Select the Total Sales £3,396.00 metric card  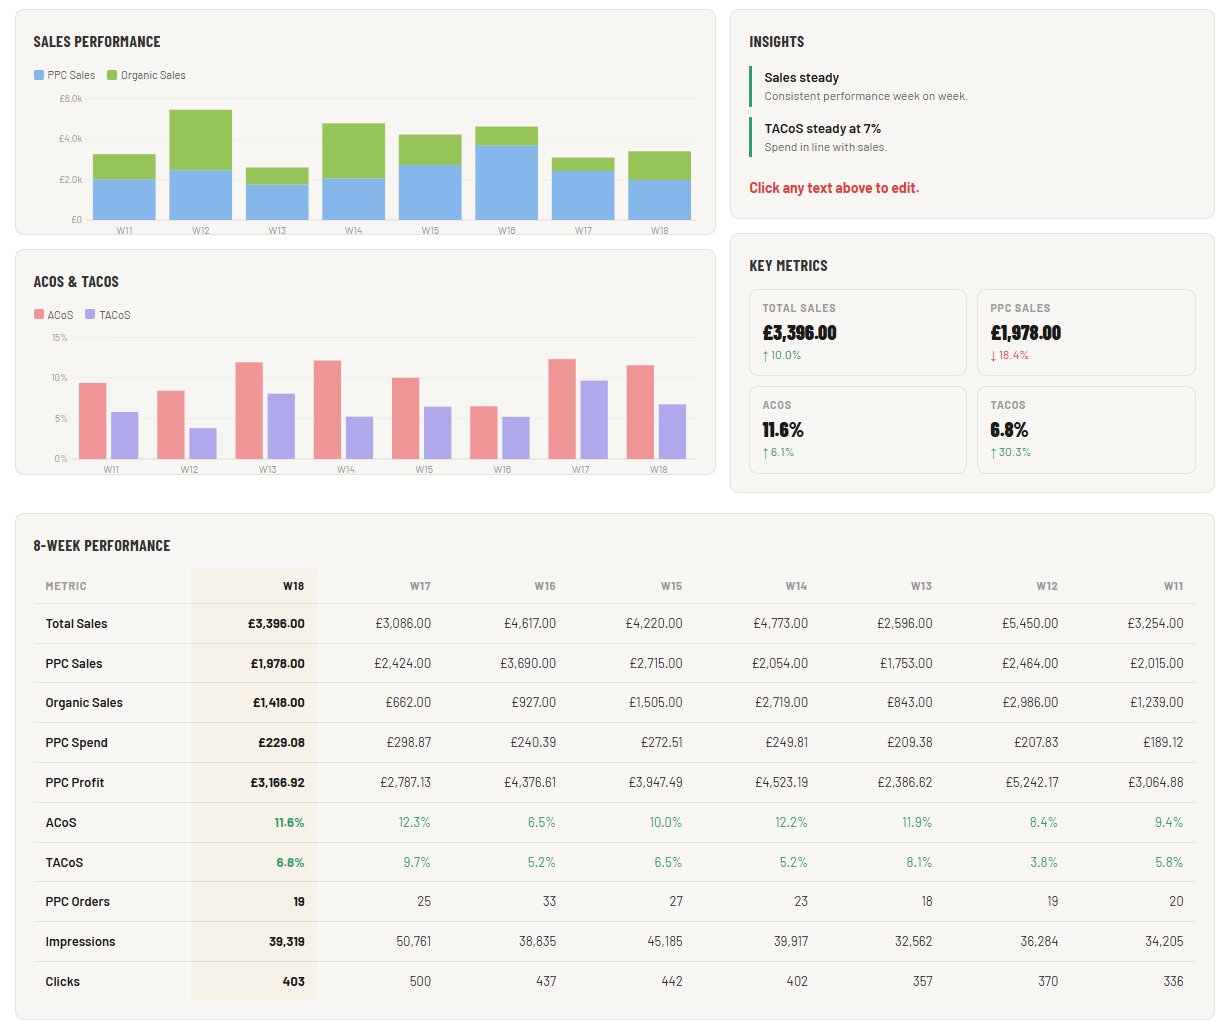click(x=858, y=333)
